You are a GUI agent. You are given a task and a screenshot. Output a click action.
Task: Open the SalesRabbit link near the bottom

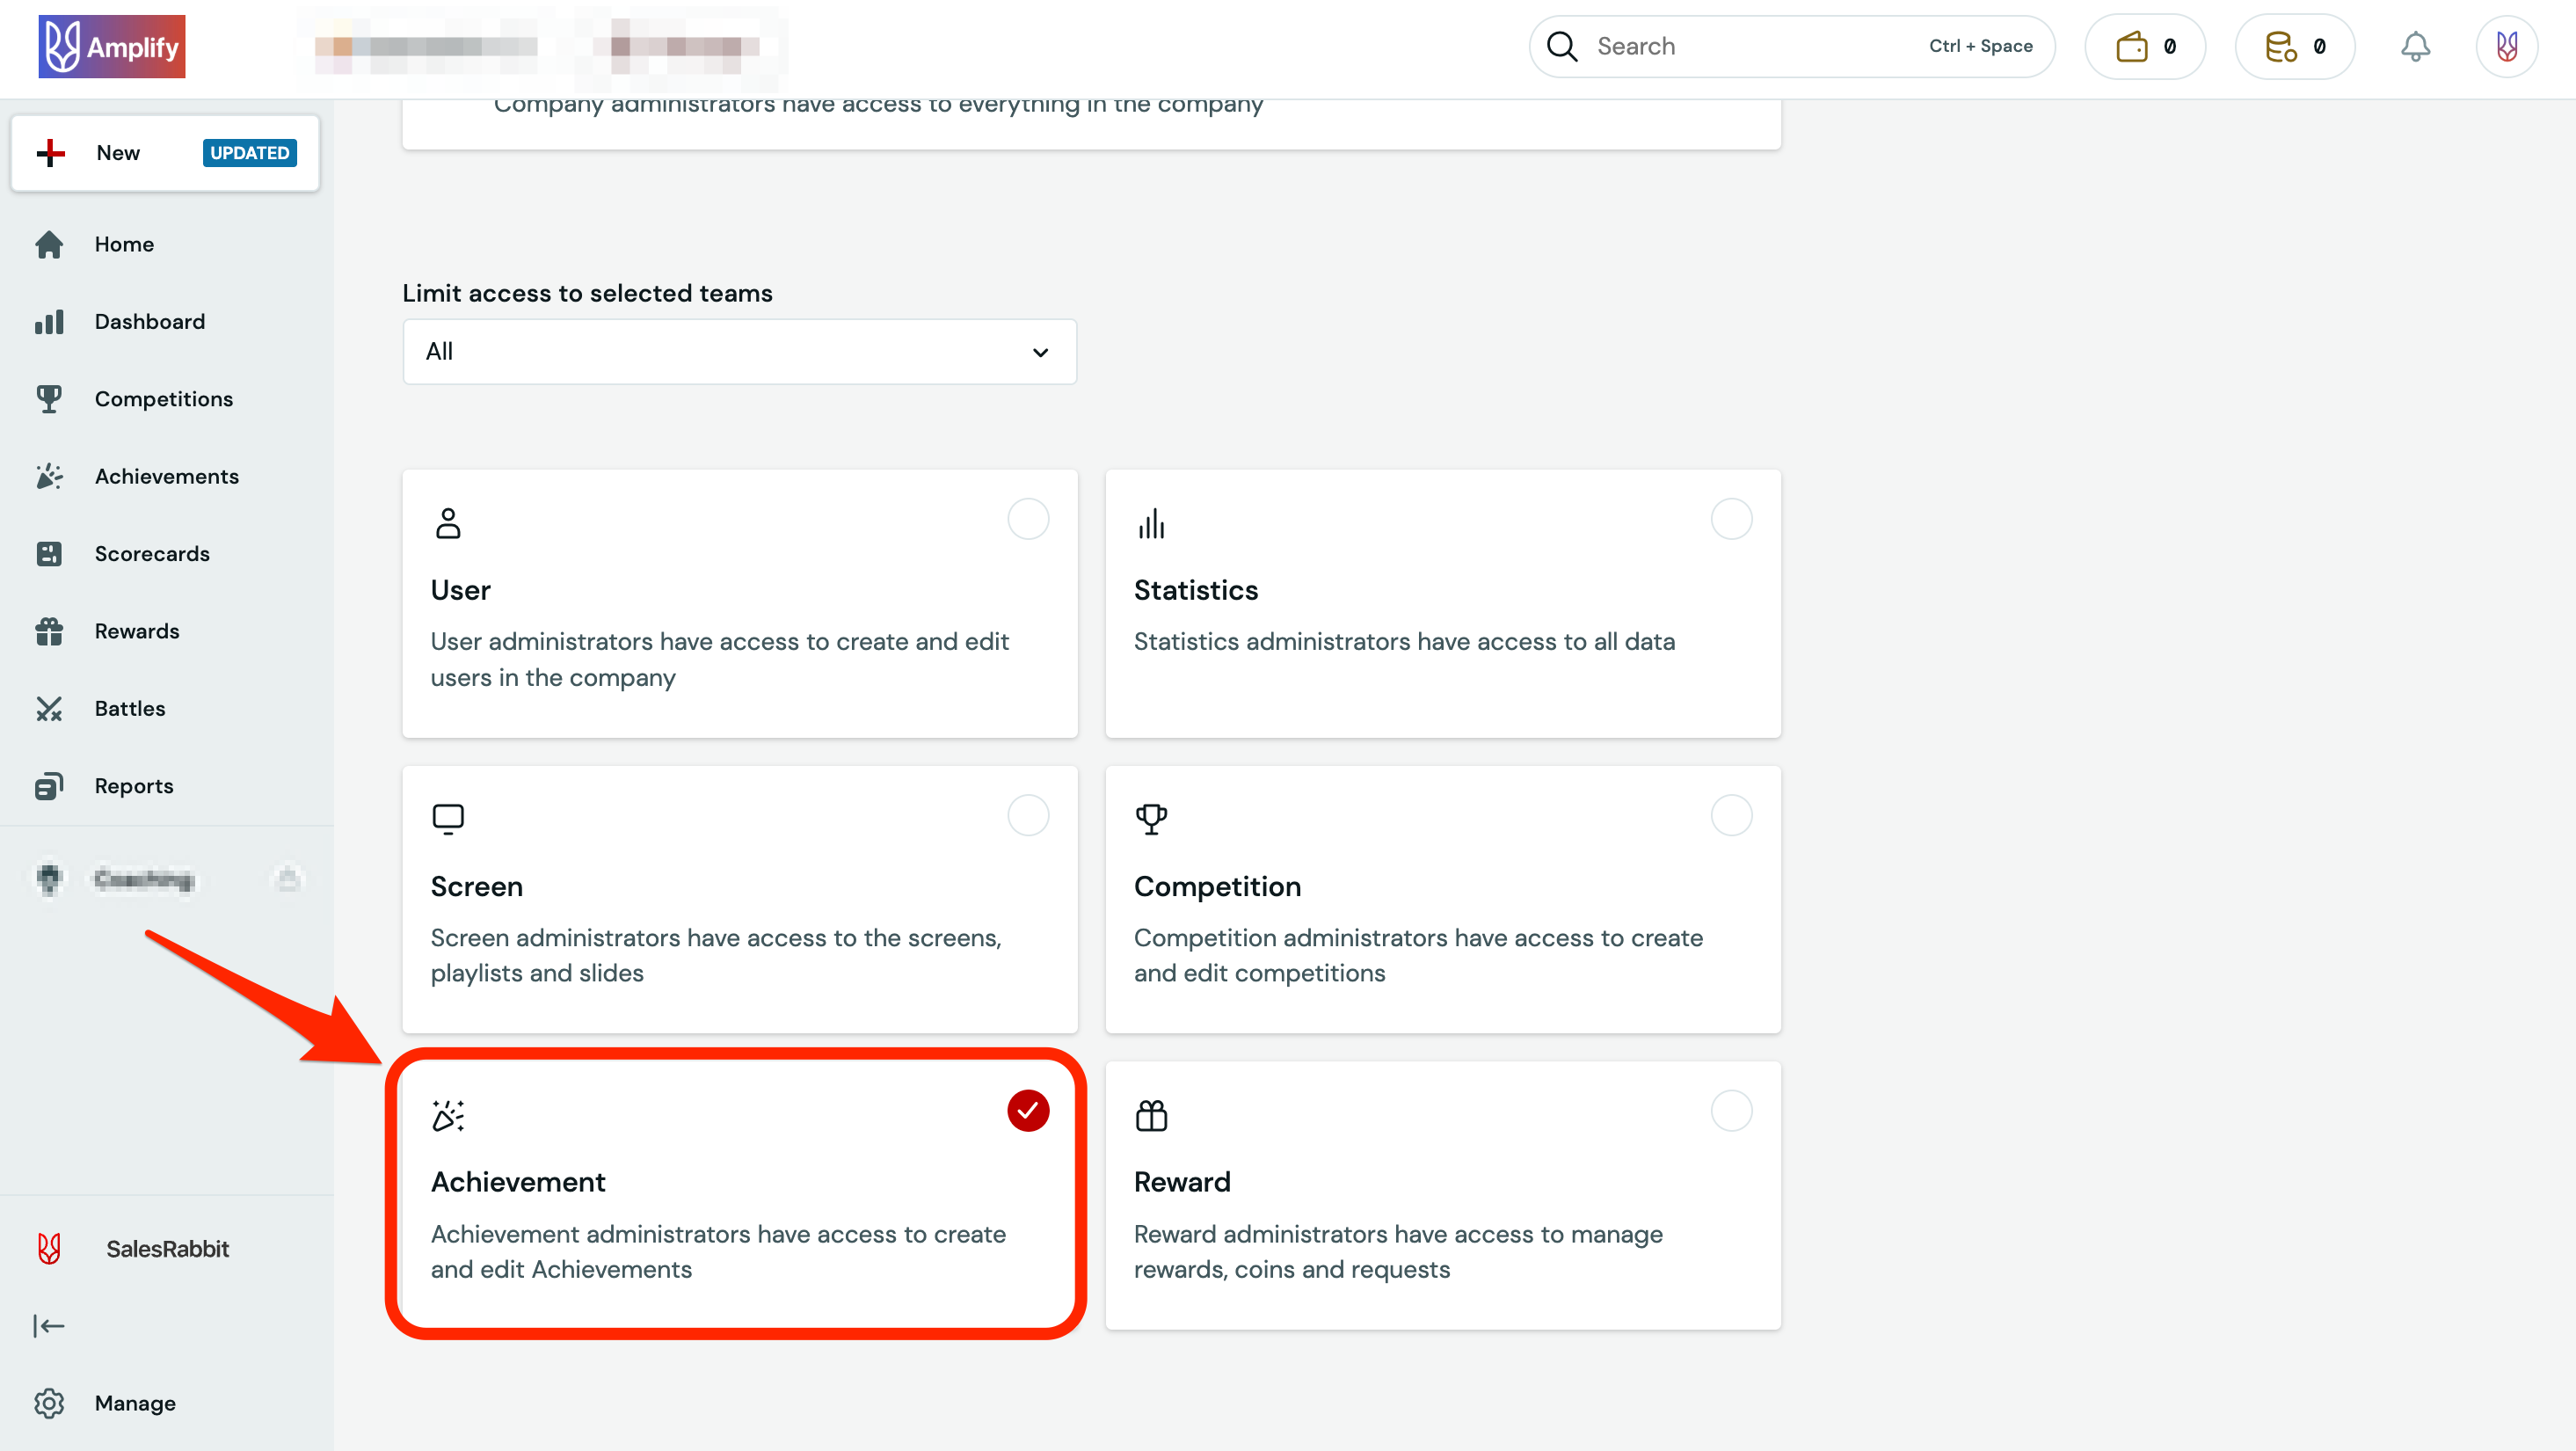coord(167,1248)
